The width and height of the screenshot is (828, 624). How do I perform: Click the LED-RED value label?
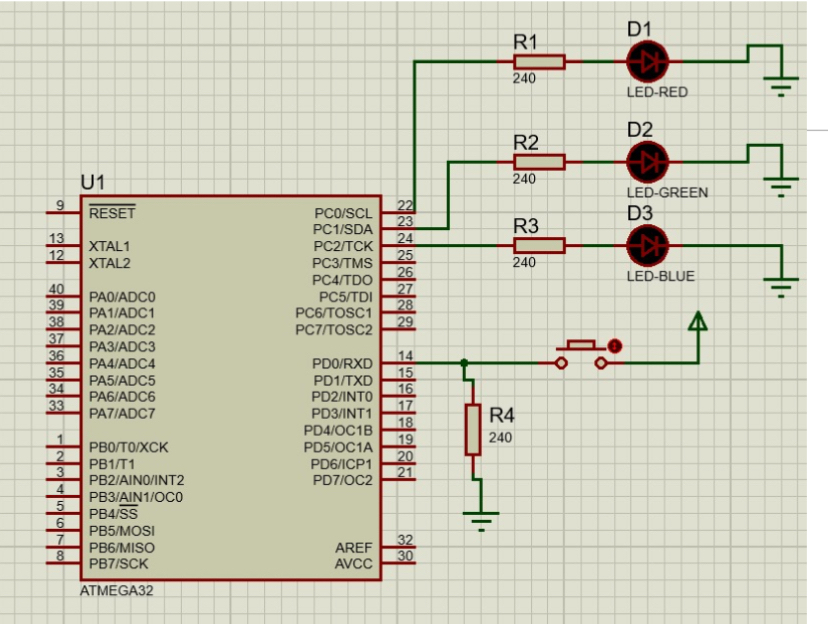(x=657, y=92)
